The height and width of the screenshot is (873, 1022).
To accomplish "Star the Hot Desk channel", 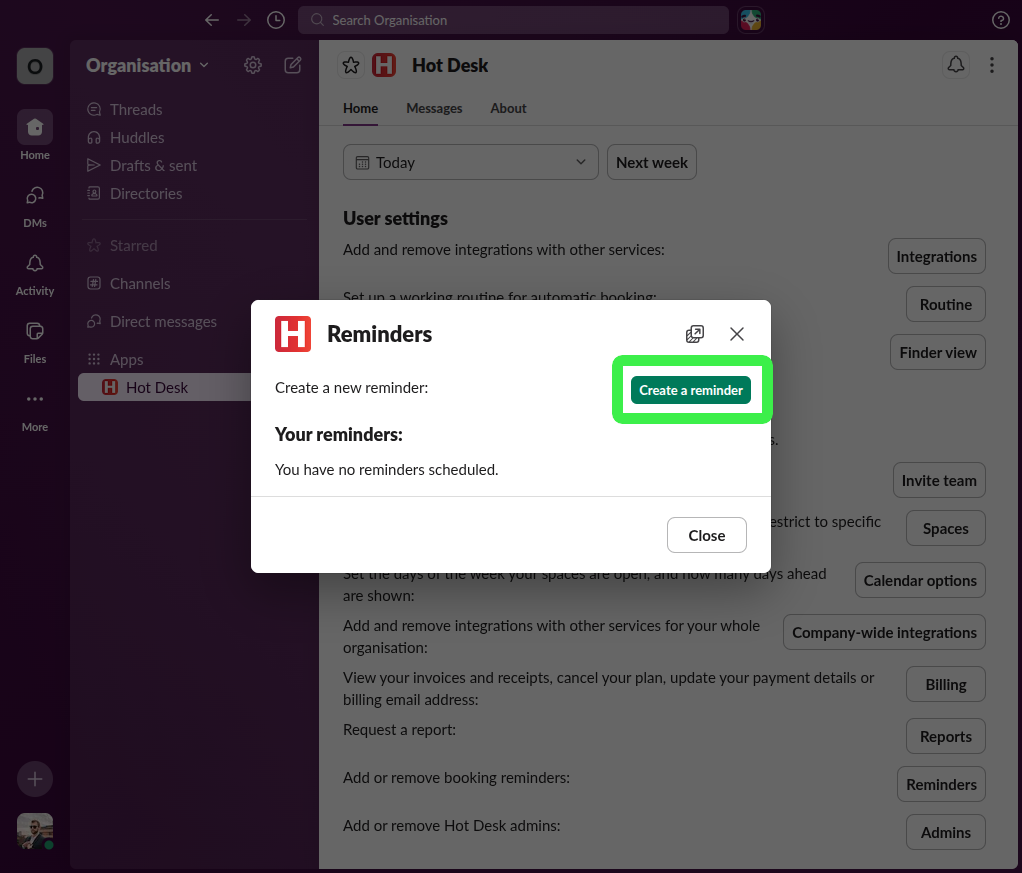I will point(350,64).
